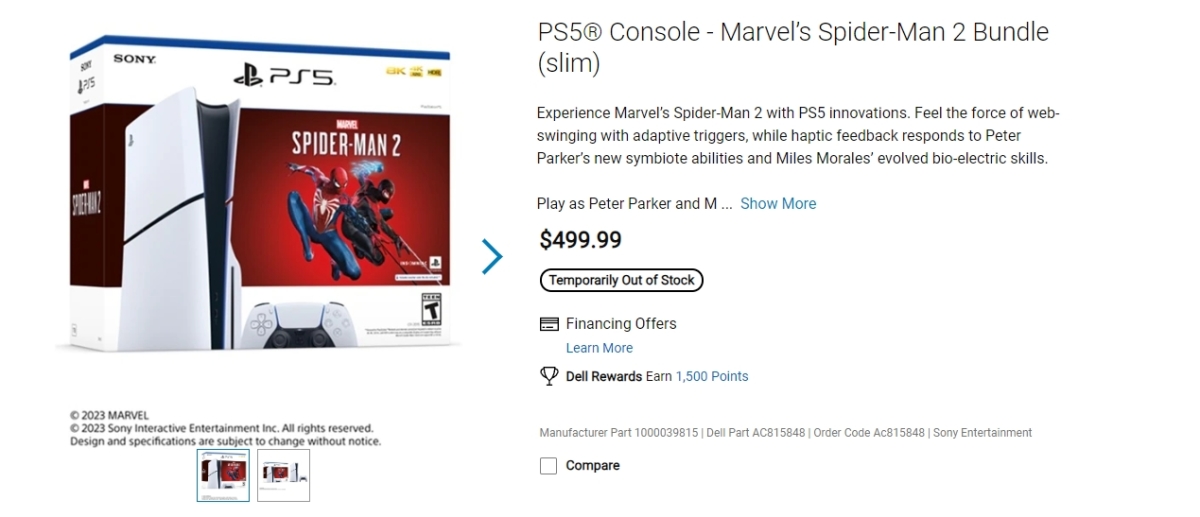1200x517 pixels.
Task: Enable the Compare checkbox
Action: coord(548,466)
